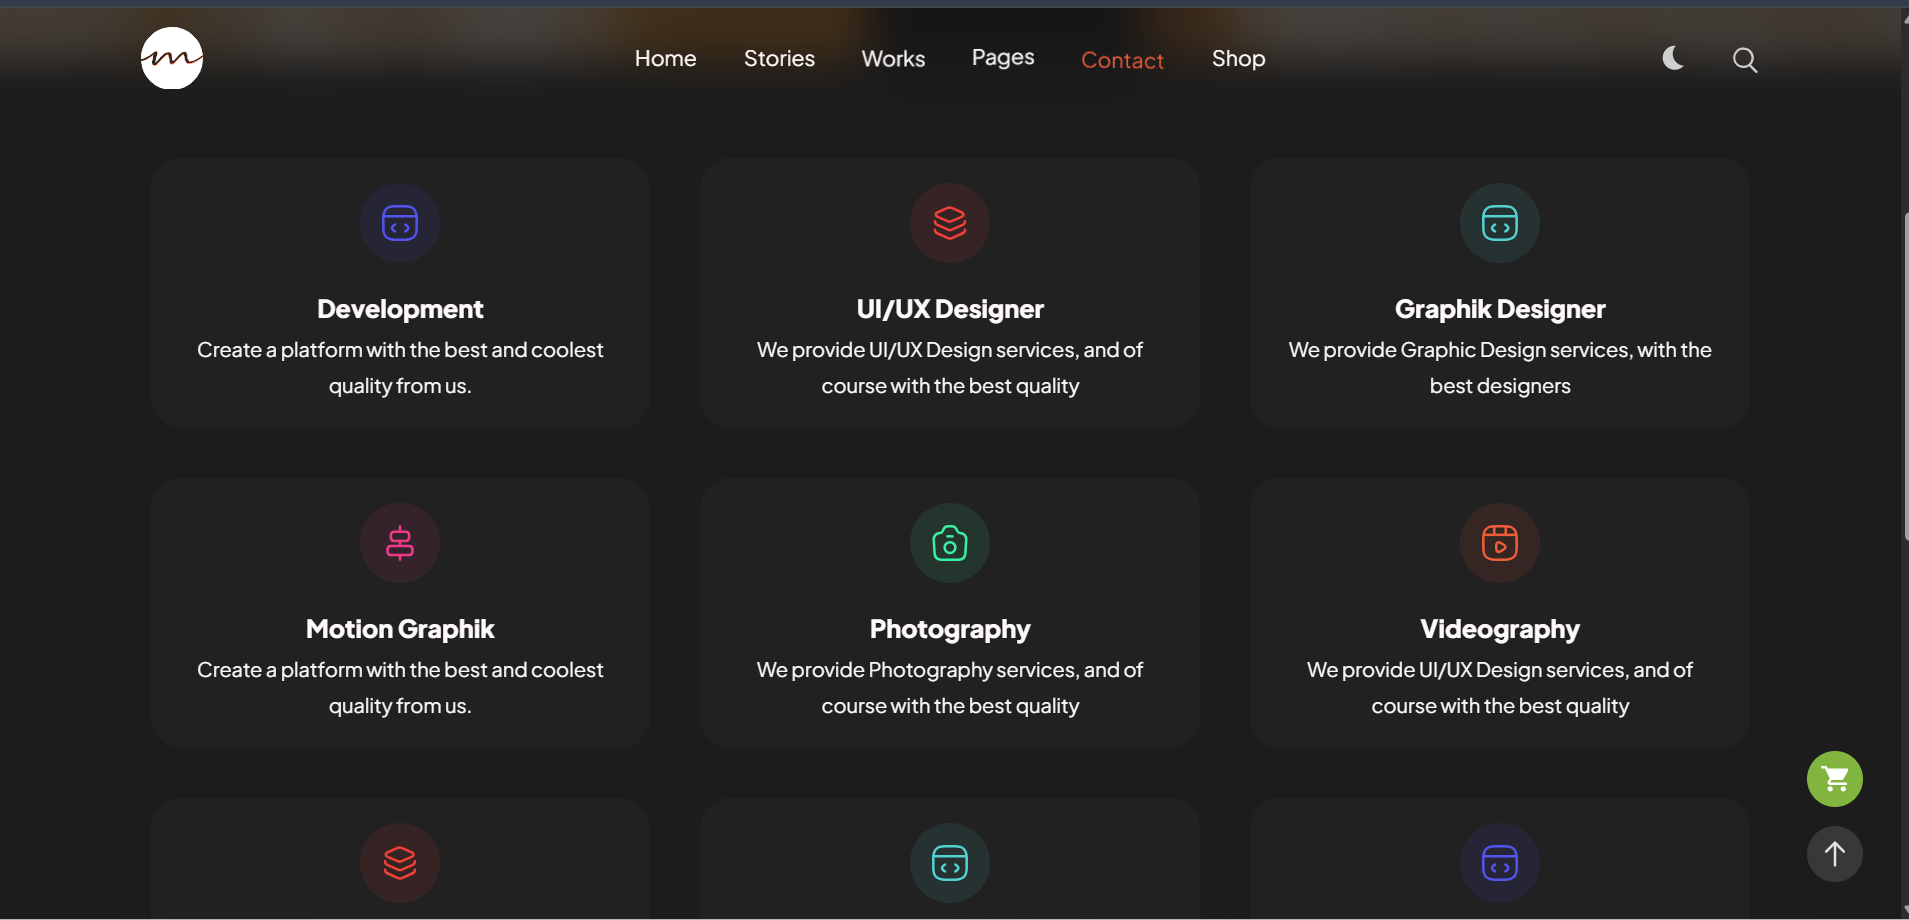The width and height of the screenshot is (1909, 920).
Task: Go to the Contact page
Action: pyautogui.click(x=1122, y=60)
